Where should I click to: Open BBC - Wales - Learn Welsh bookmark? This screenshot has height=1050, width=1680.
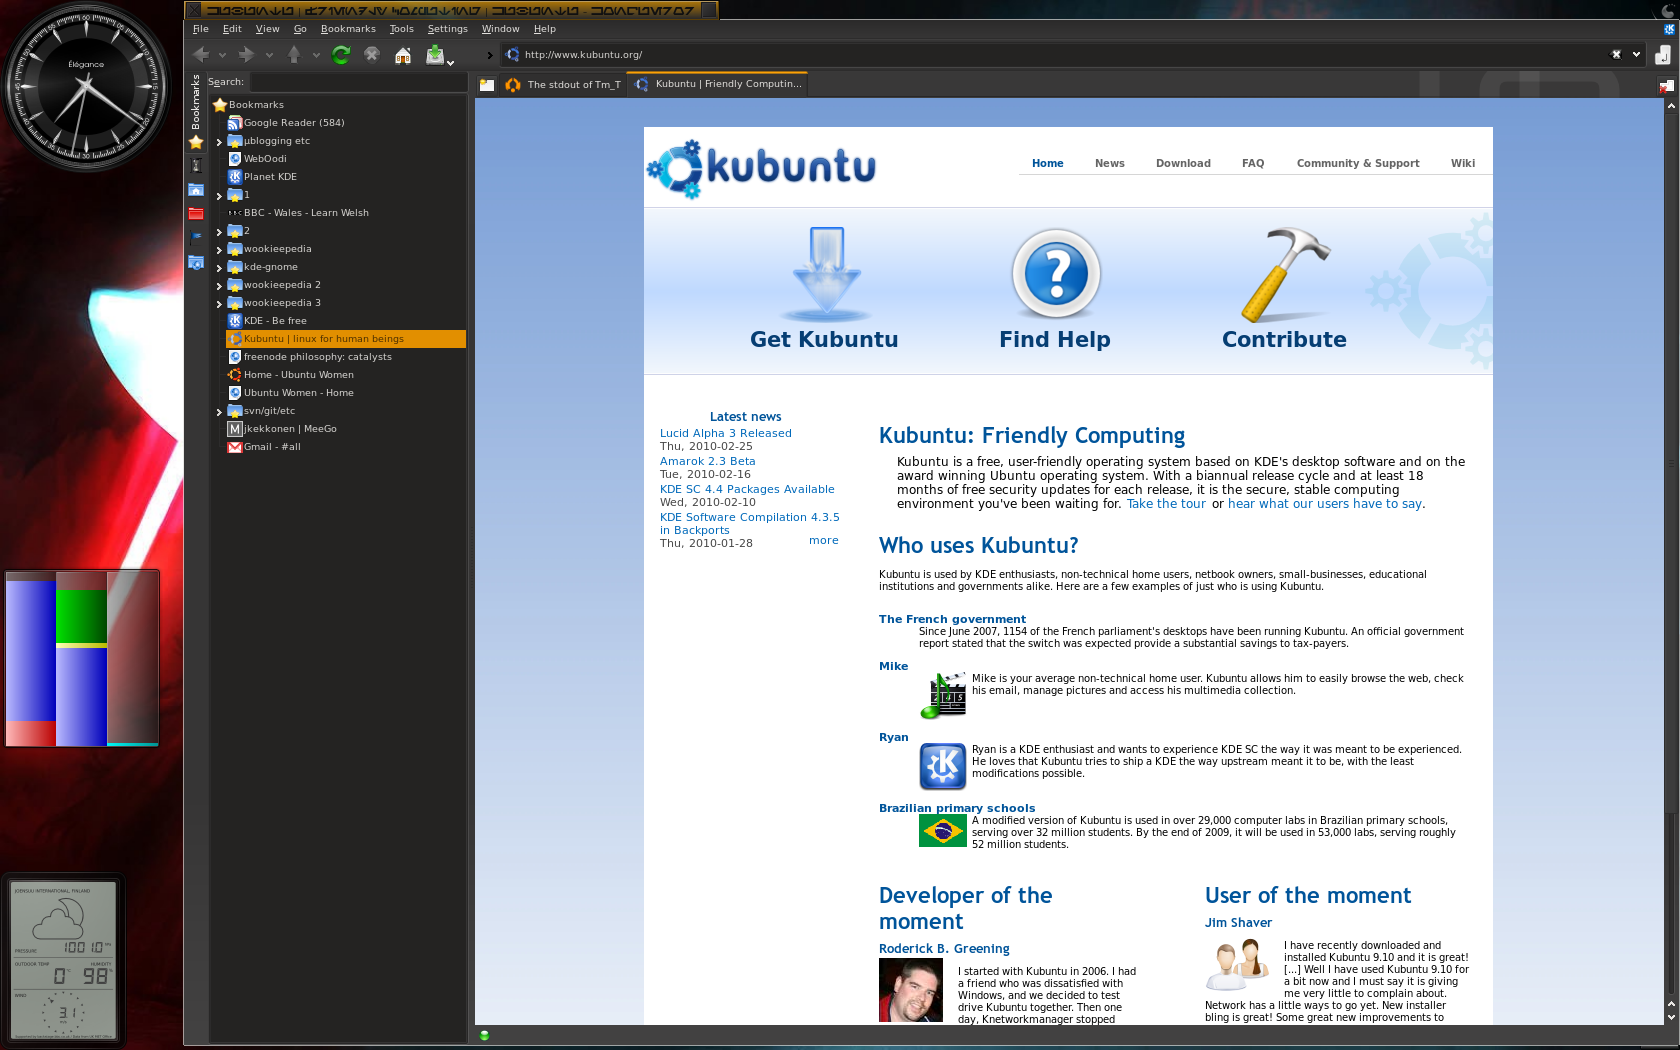[x=298, y=213]
